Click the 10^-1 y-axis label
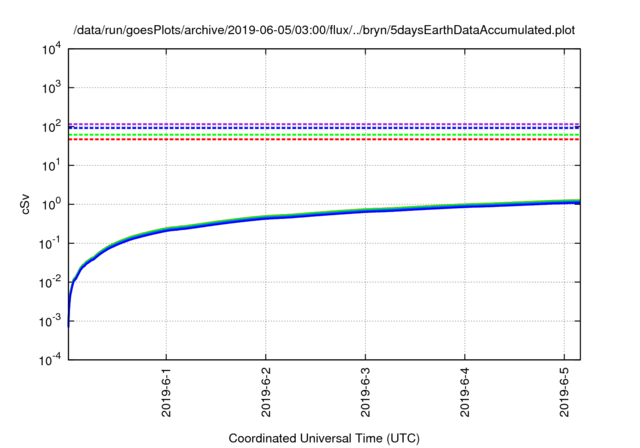Image resolution: width=640 pixels, height=448 pixels. [50, 244]
